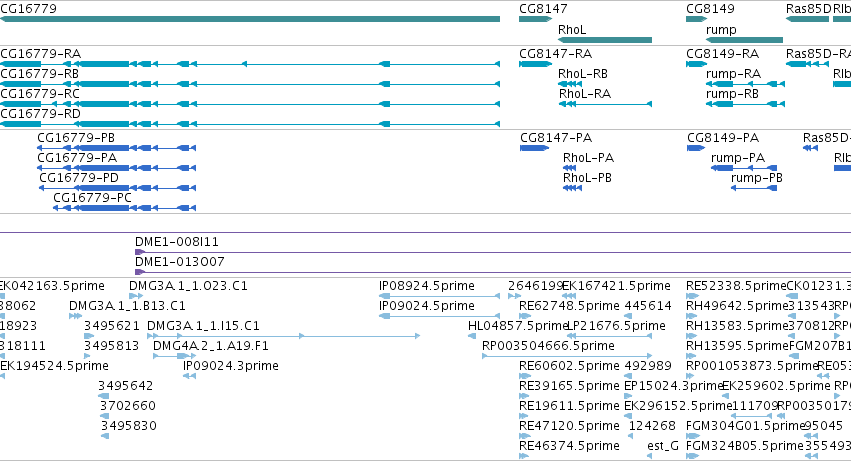This screenshot has width=851, height=461.
Task: Click EST RH13595.5prime
Action: pyautogui.click(x=691, y=356)
